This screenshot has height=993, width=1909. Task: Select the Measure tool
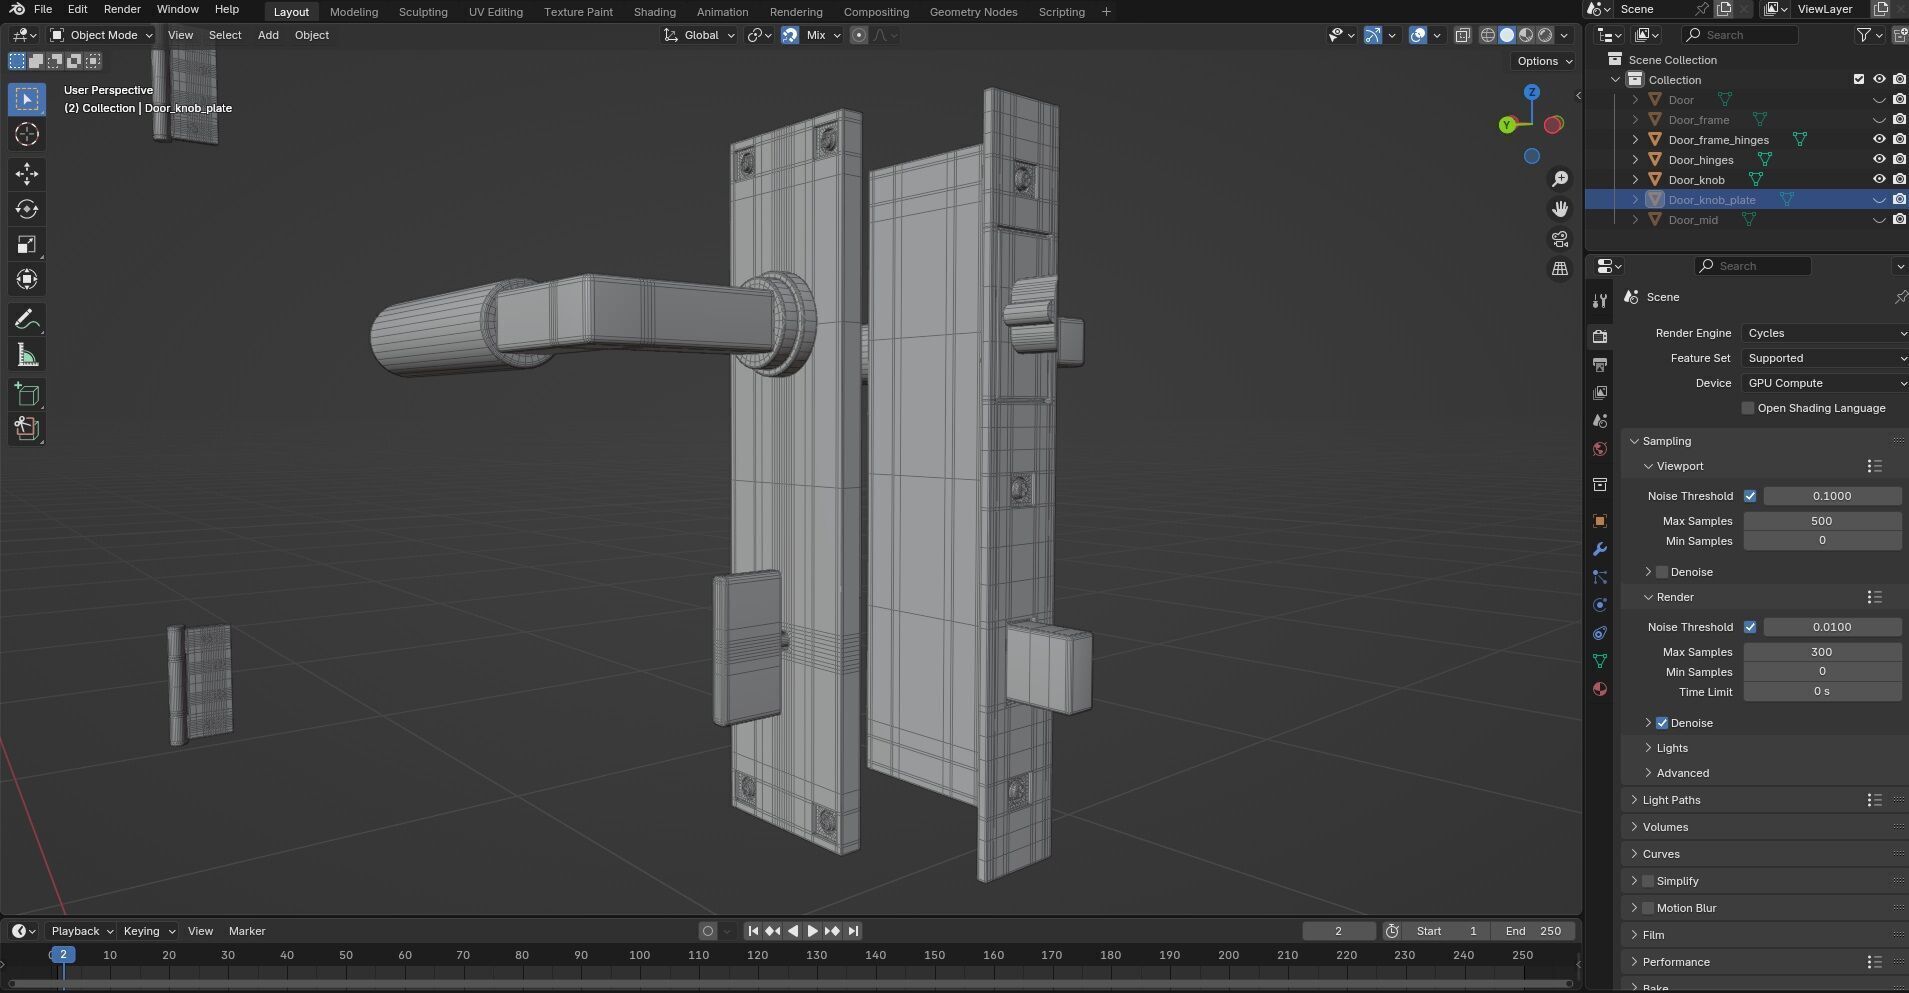point(27,355)
